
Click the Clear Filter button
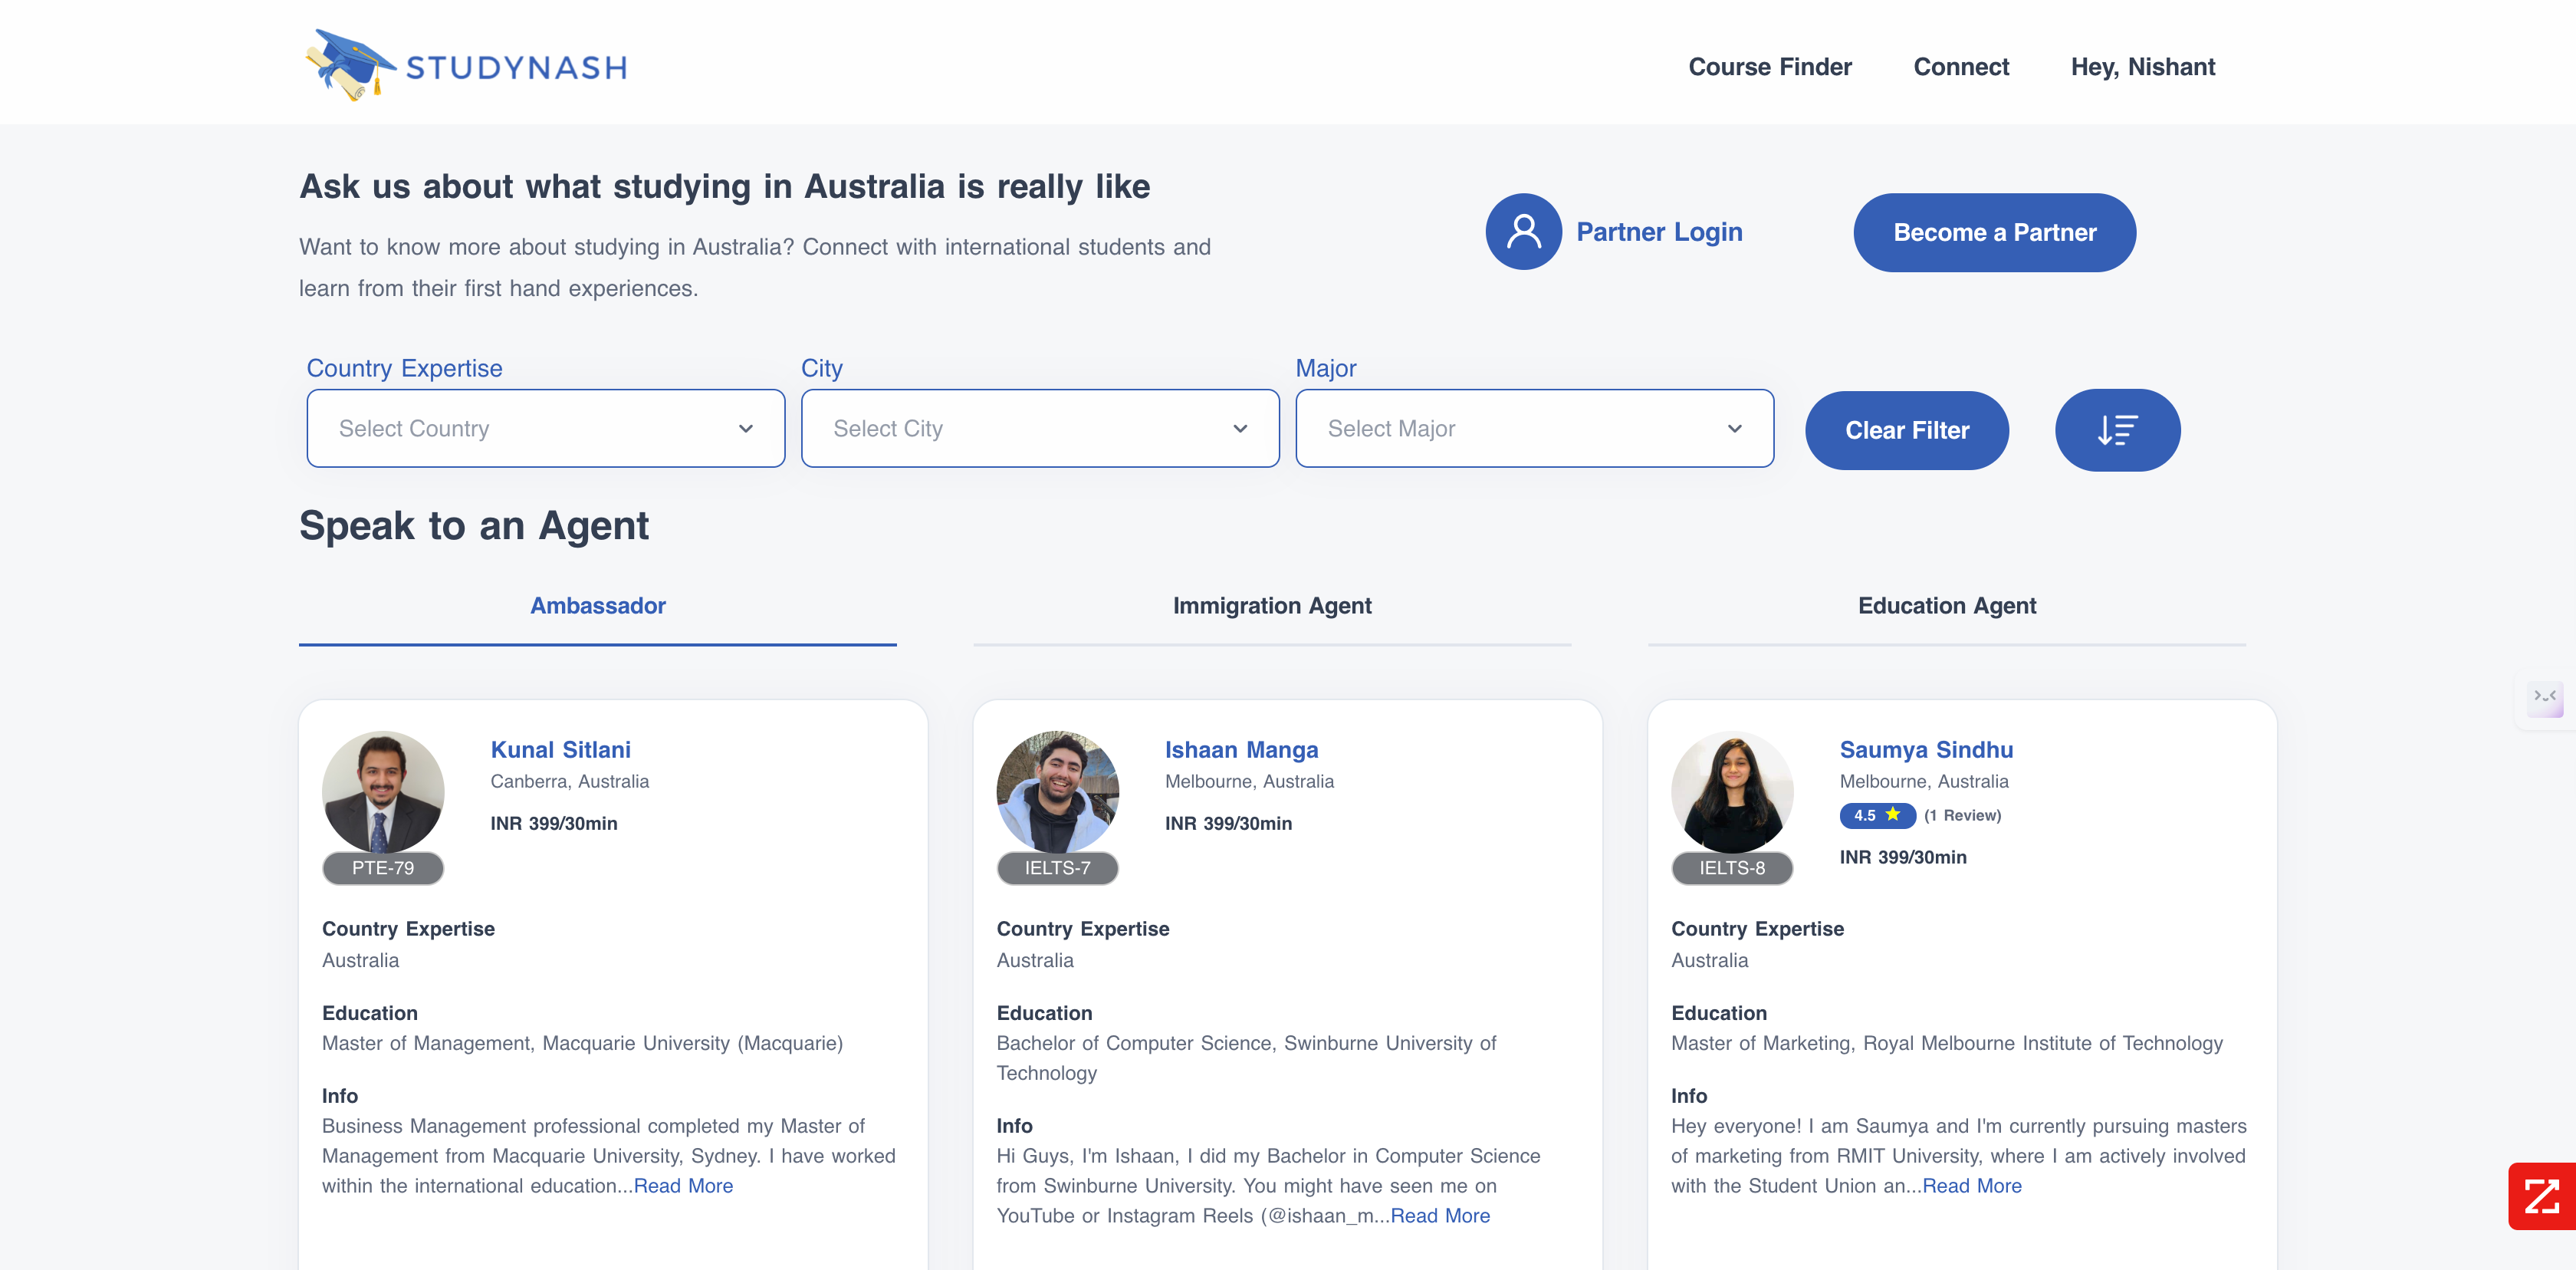pos(1906,430)
